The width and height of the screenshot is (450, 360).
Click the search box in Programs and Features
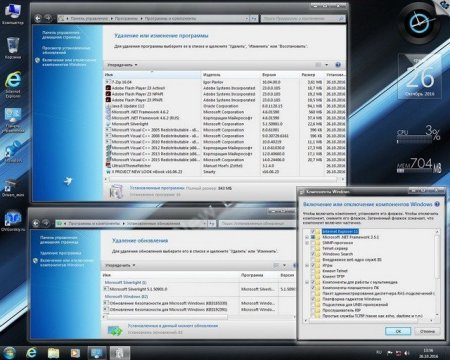pos(303,19)
